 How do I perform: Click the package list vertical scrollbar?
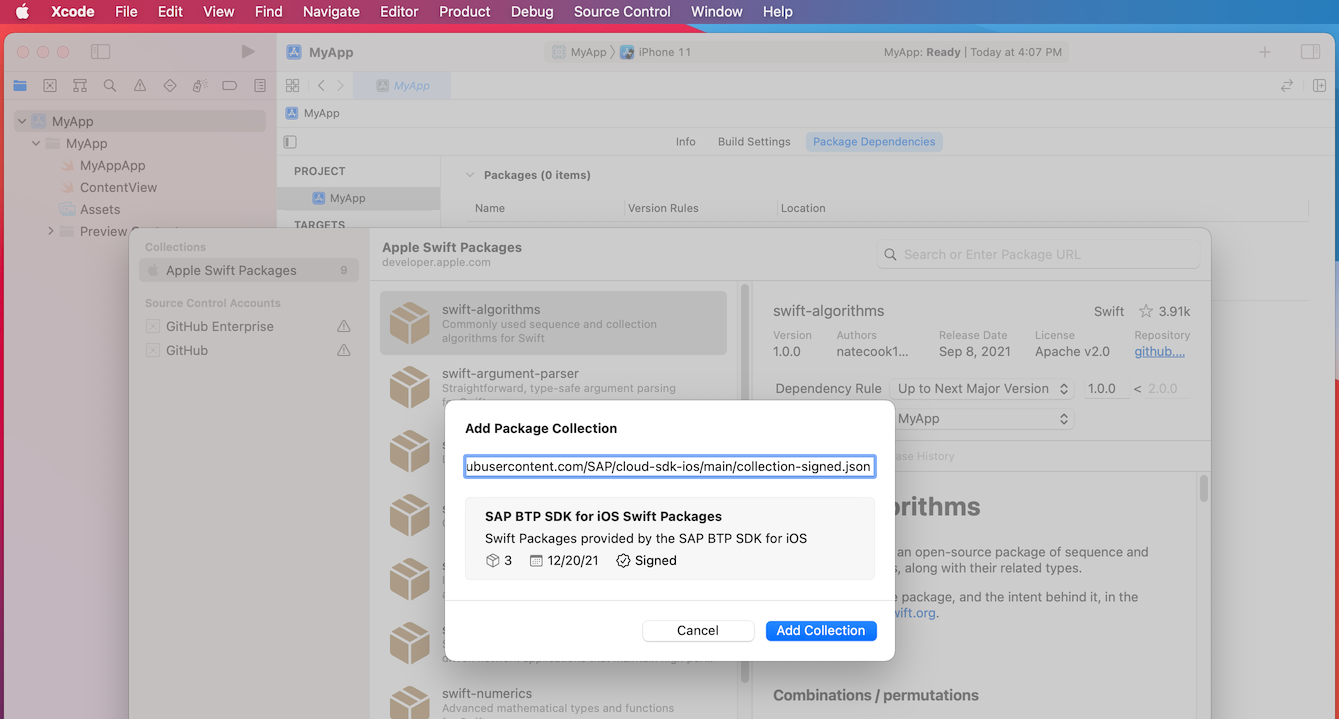coord(744,480)
